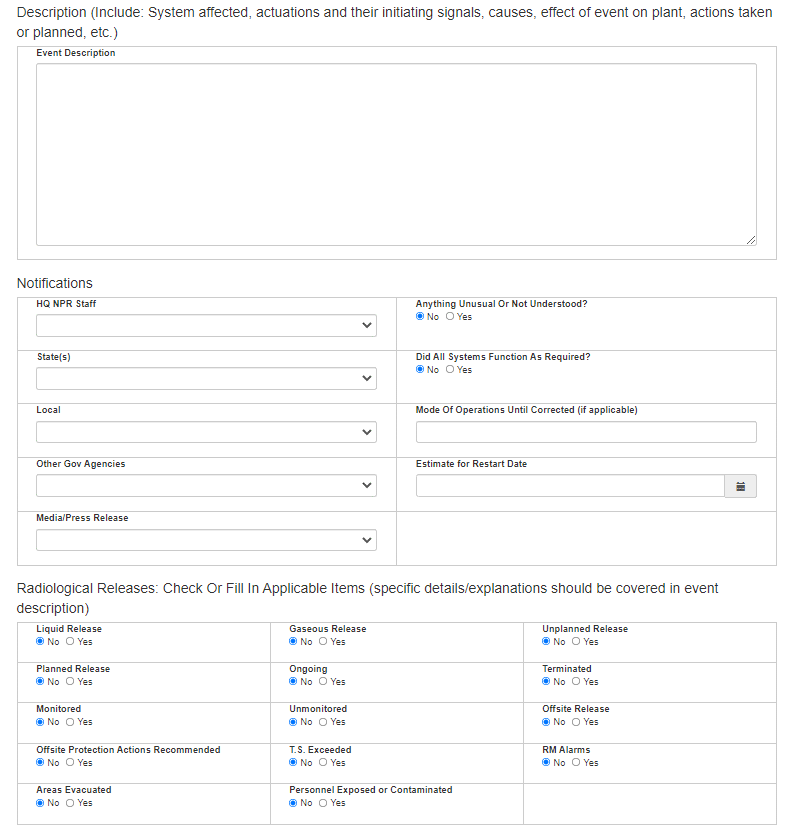The image size is (790, 832).
Task: Mark Unplanned Release as Yes
Action: coord(576,642)
